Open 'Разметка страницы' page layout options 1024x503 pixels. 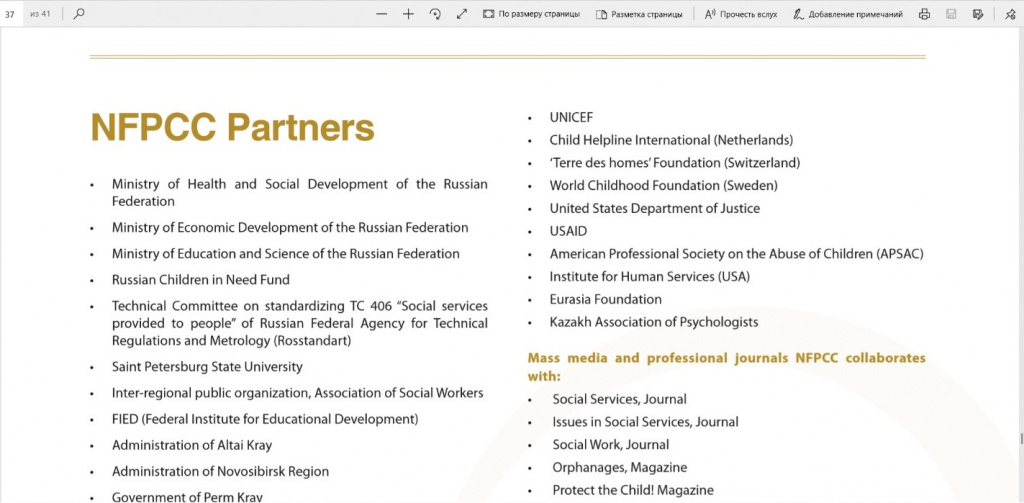pyautogui.click(x=639, y=14)
